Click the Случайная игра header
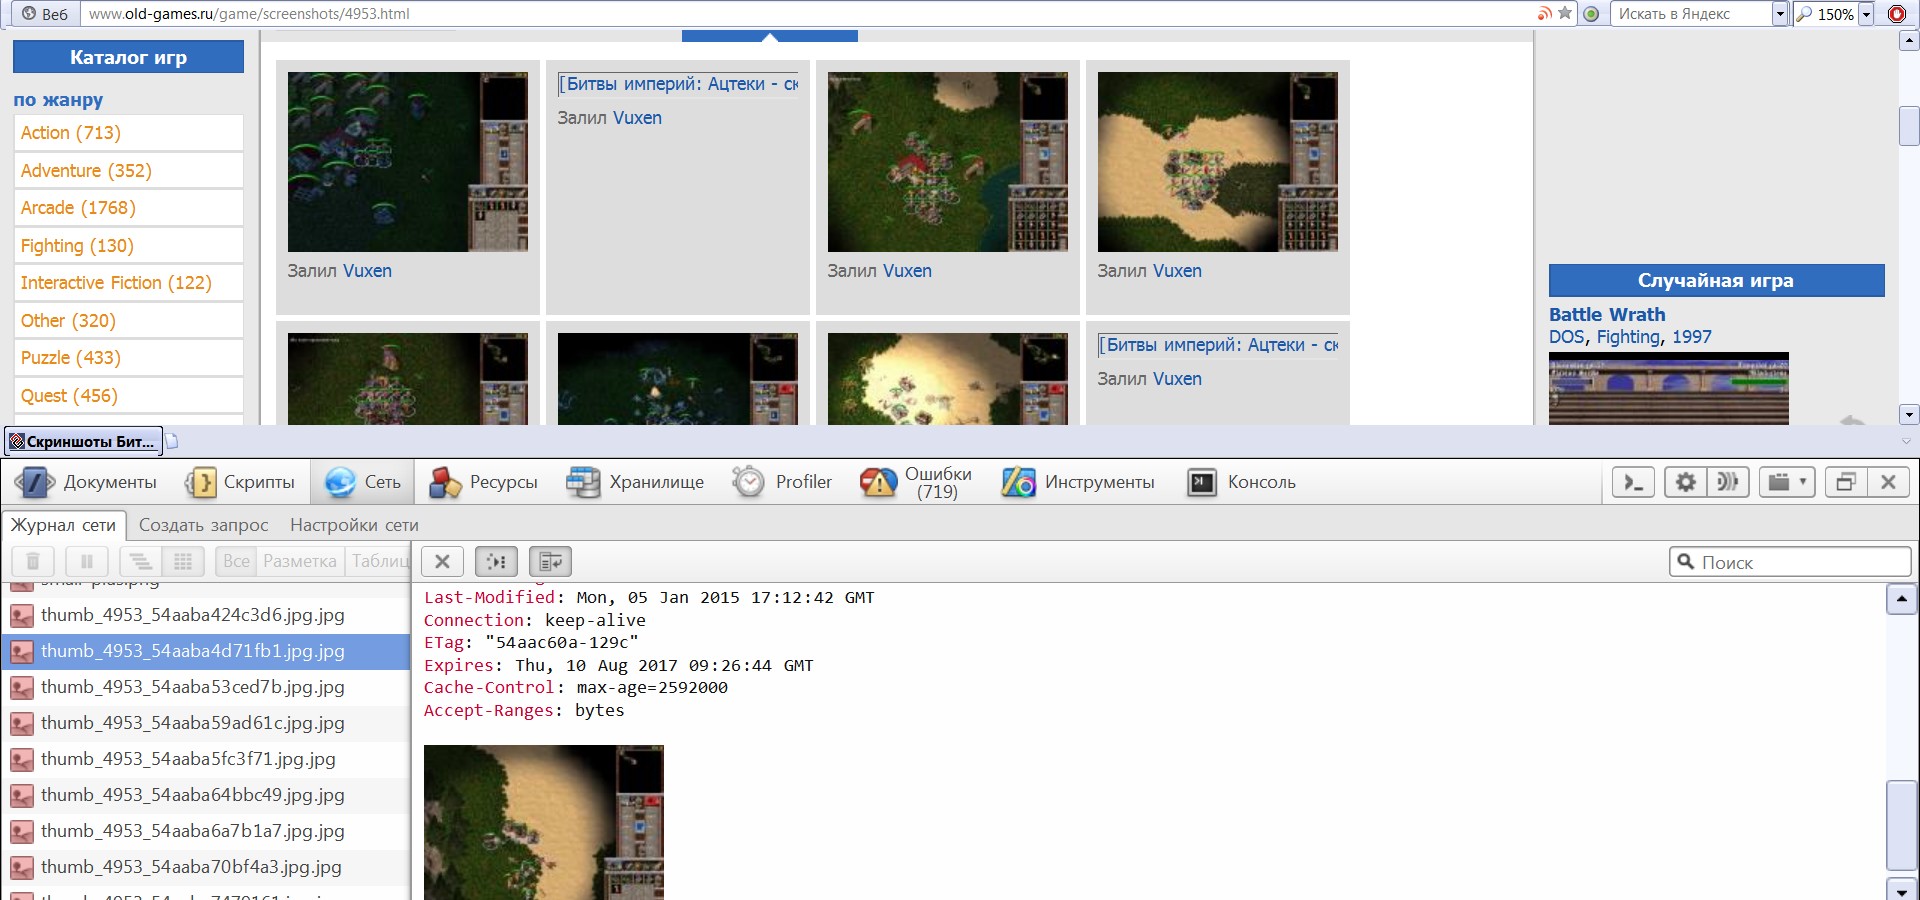 pyautogui.click(x=1716, y=281)
